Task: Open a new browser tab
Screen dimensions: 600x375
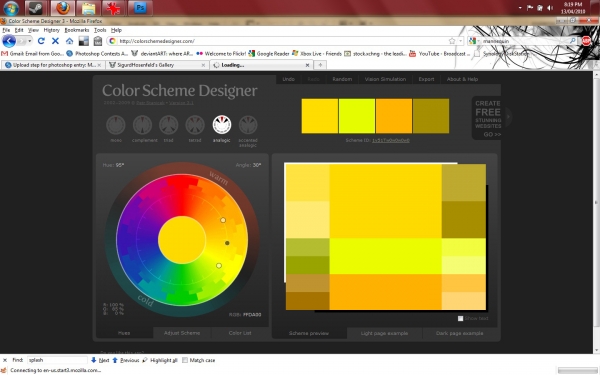Action: point(320,65)
